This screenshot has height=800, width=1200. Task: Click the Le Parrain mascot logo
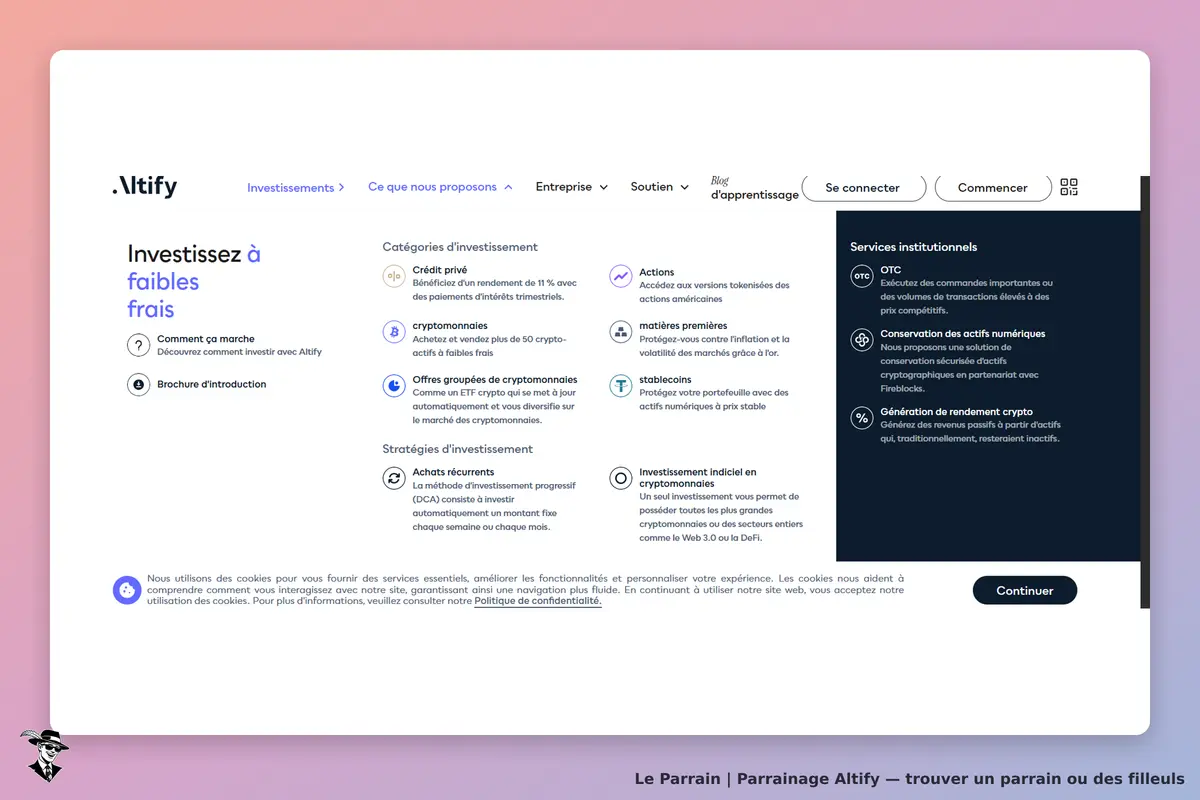click(x=43, y=755)
